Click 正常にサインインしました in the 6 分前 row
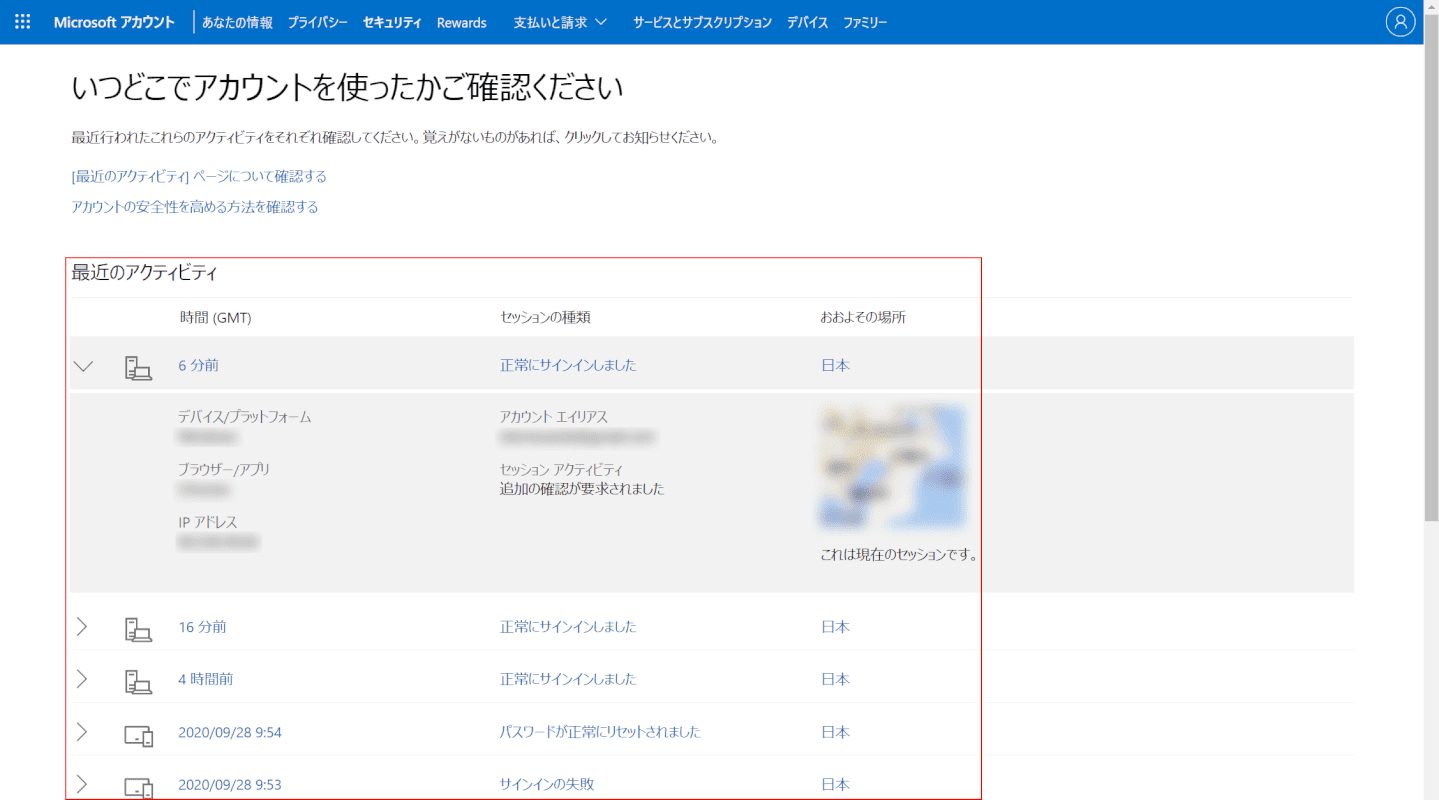This screenshot has width=1439, height=800. pos(568,365)
